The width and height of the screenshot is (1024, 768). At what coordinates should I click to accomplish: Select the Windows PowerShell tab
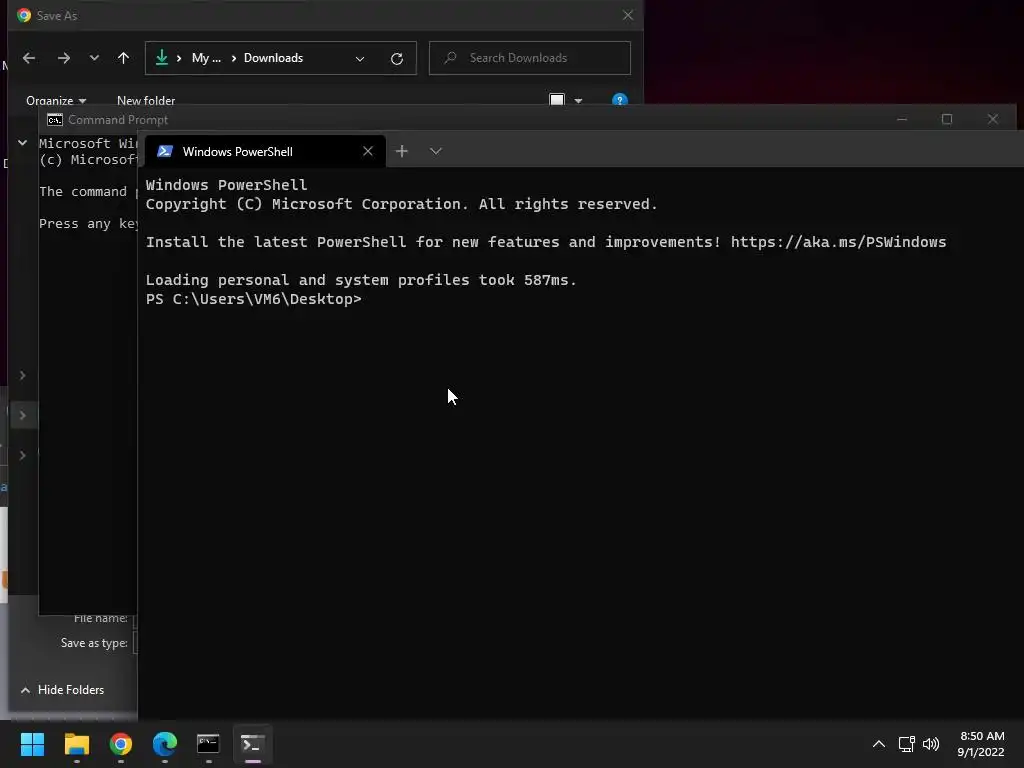click(x=264, y=152)
